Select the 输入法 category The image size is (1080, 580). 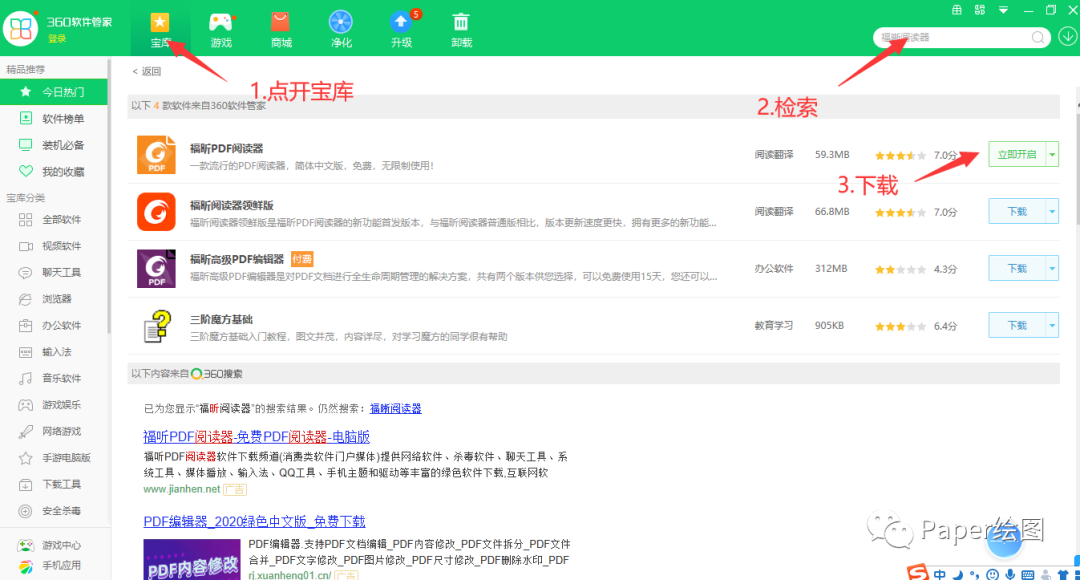(x=54, y=352)
